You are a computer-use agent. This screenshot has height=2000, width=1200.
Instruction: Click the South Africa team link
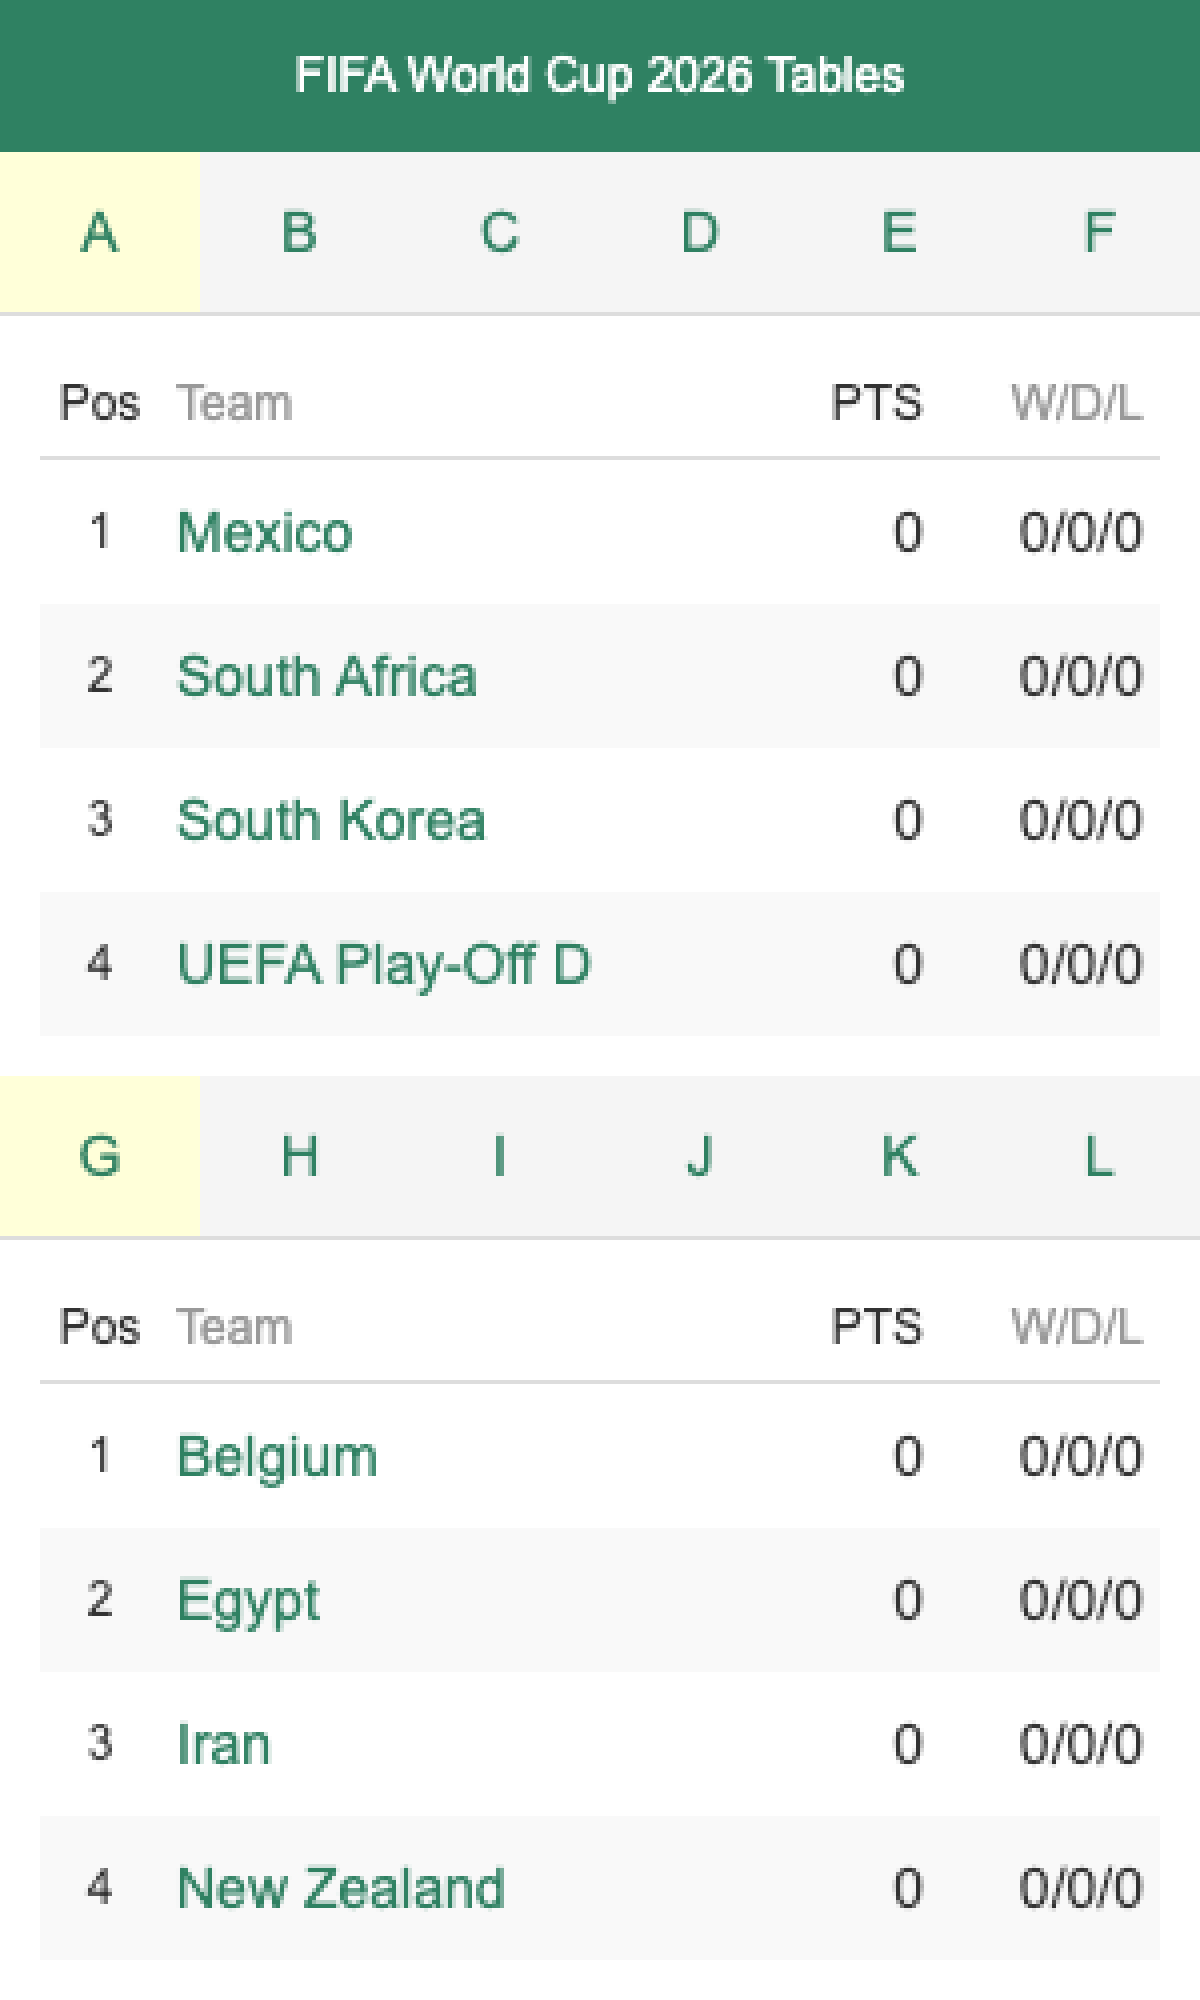[327, 676]
